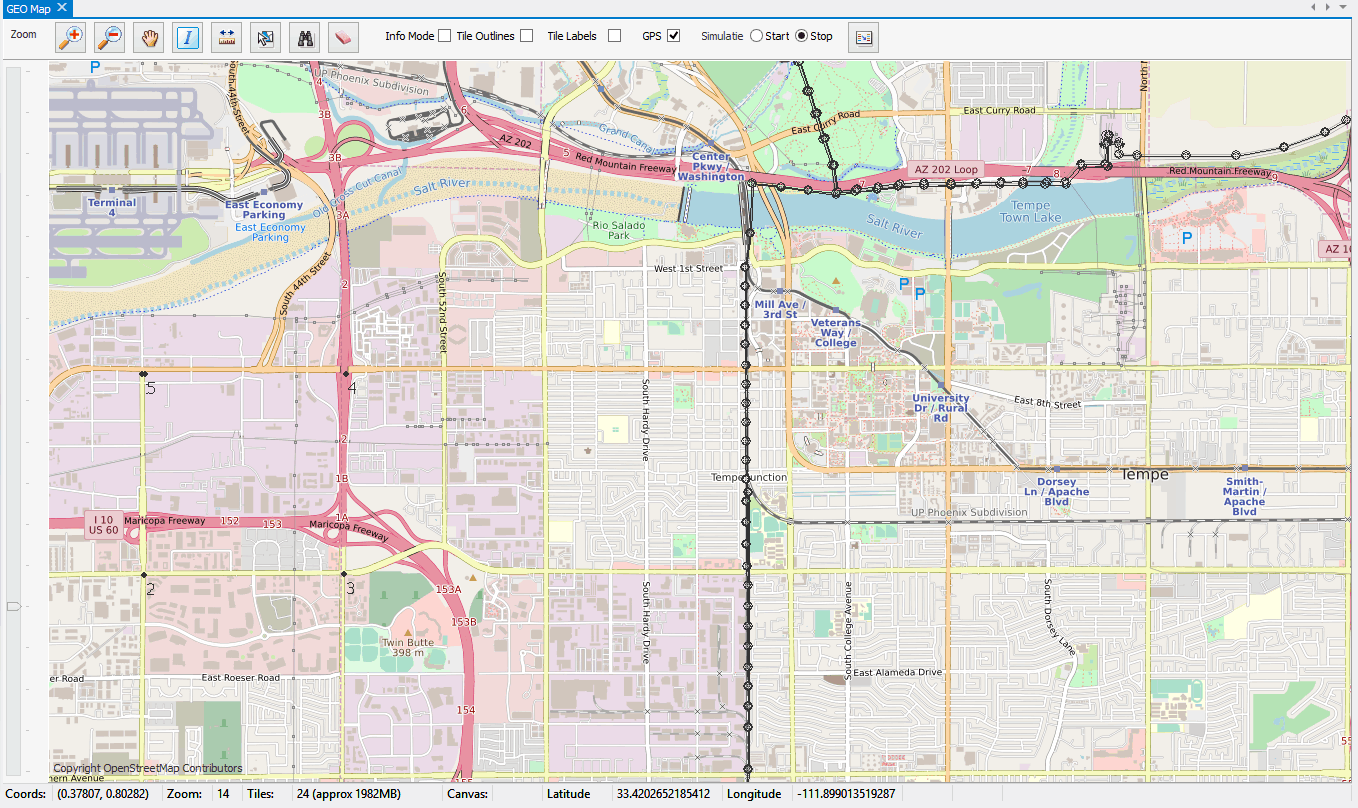Select the Simulatie Start radio button
Image resolution: width=1358 pixels, height=808 pixels.
(x=756, y=36)
